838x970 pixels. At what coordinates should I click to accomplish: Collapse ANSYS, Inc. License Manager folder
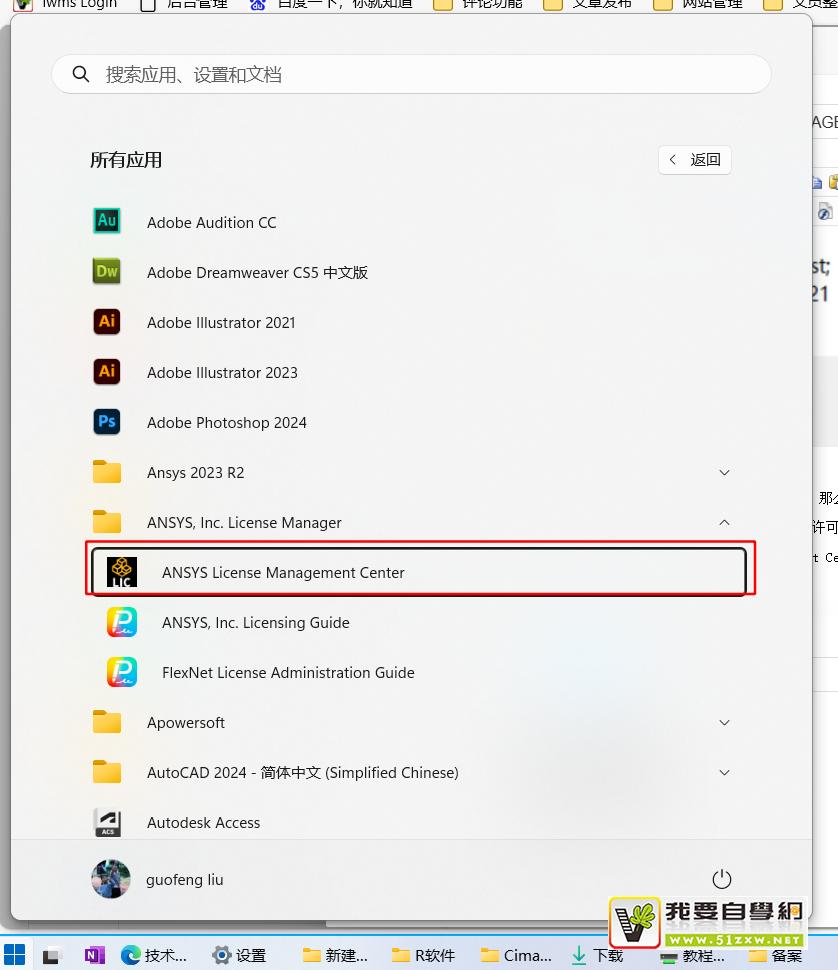[724, 522]
